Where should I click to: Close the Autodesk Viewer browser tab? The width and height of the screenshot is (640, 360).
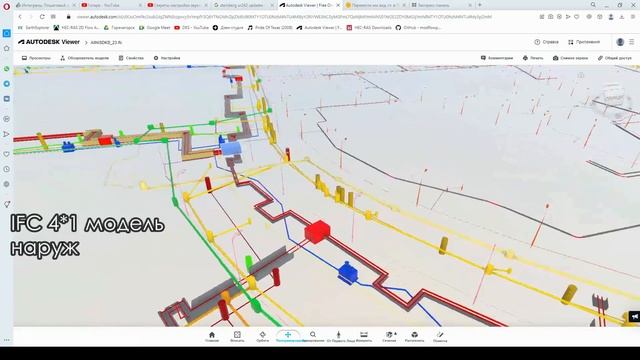pyautogui.click(x=338, y=5)
